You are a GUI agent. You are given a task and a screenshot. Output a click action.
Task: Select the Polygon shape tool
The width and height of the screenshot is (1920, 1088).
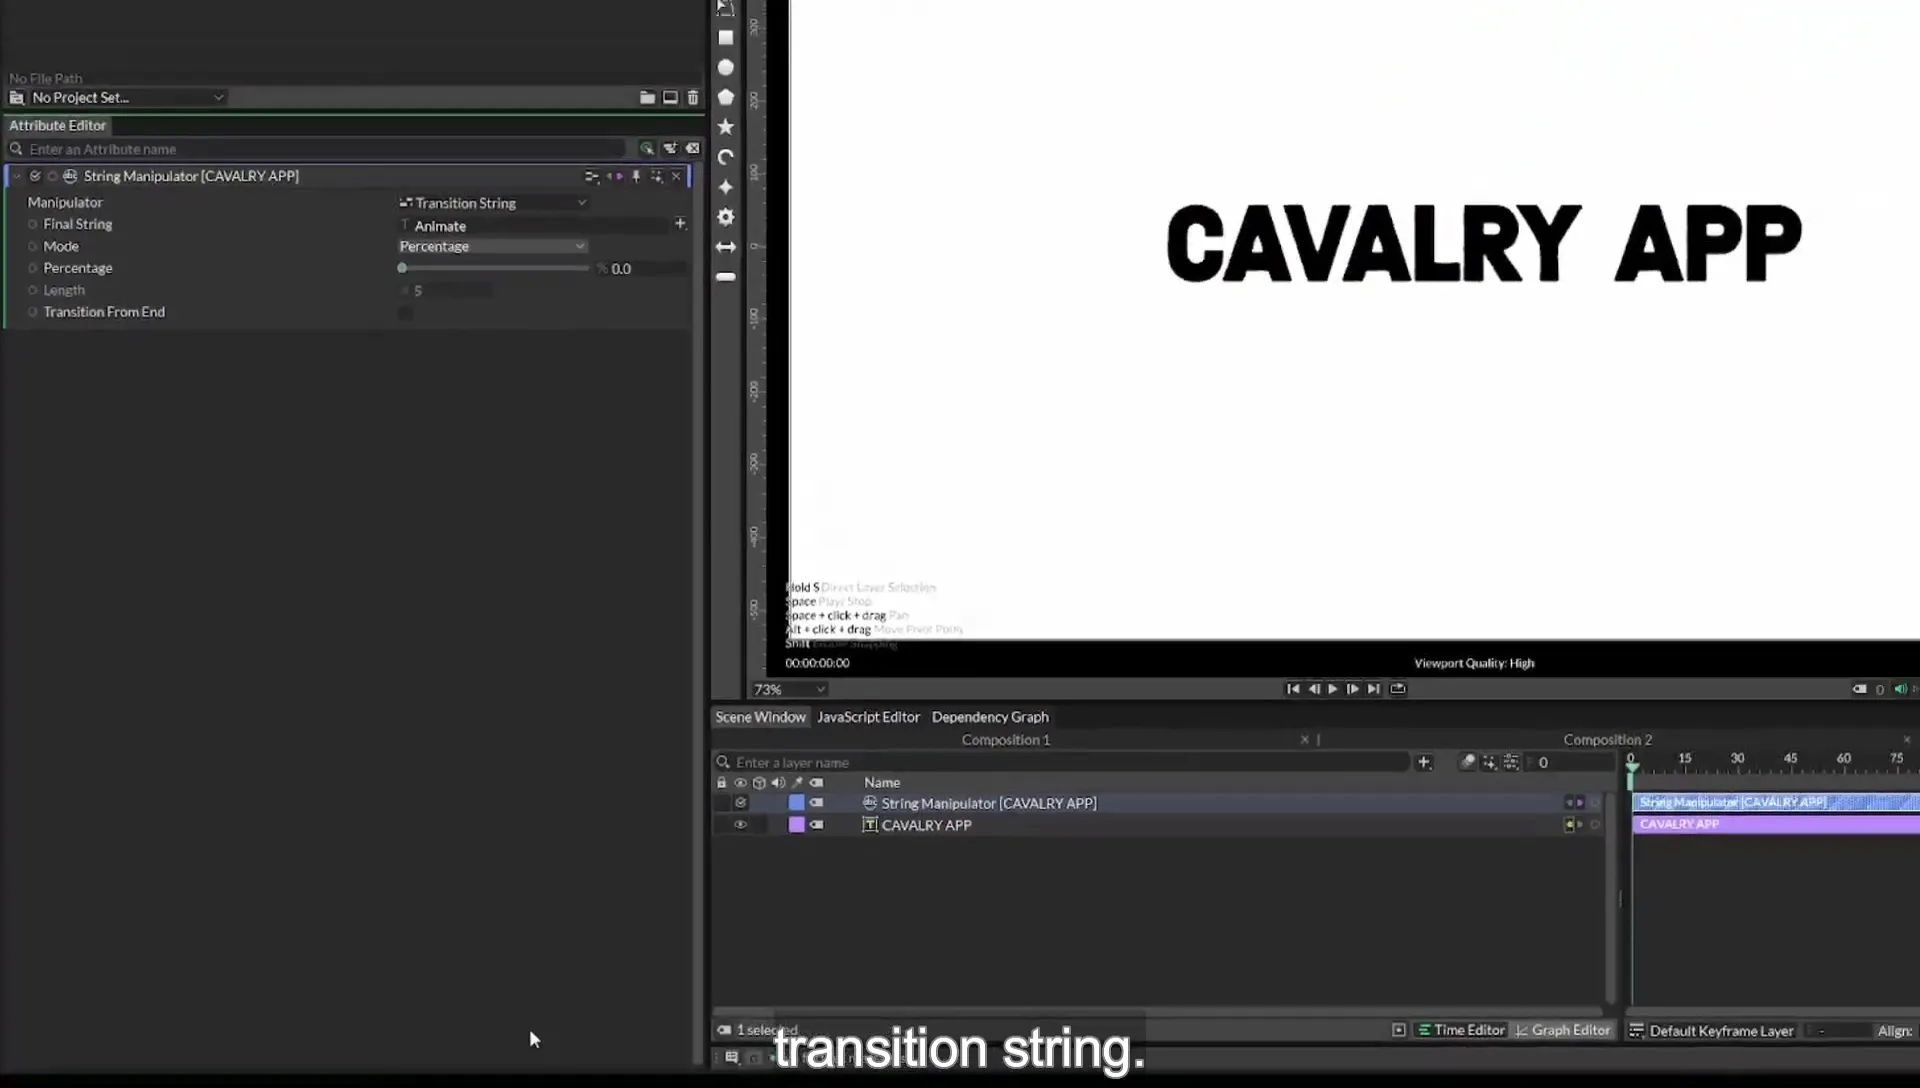coord(726,97)
